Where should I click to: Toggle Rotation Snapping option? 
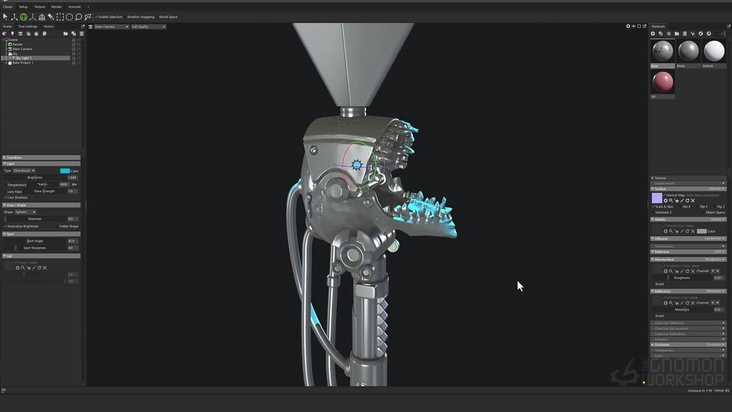tap(141, 17)
